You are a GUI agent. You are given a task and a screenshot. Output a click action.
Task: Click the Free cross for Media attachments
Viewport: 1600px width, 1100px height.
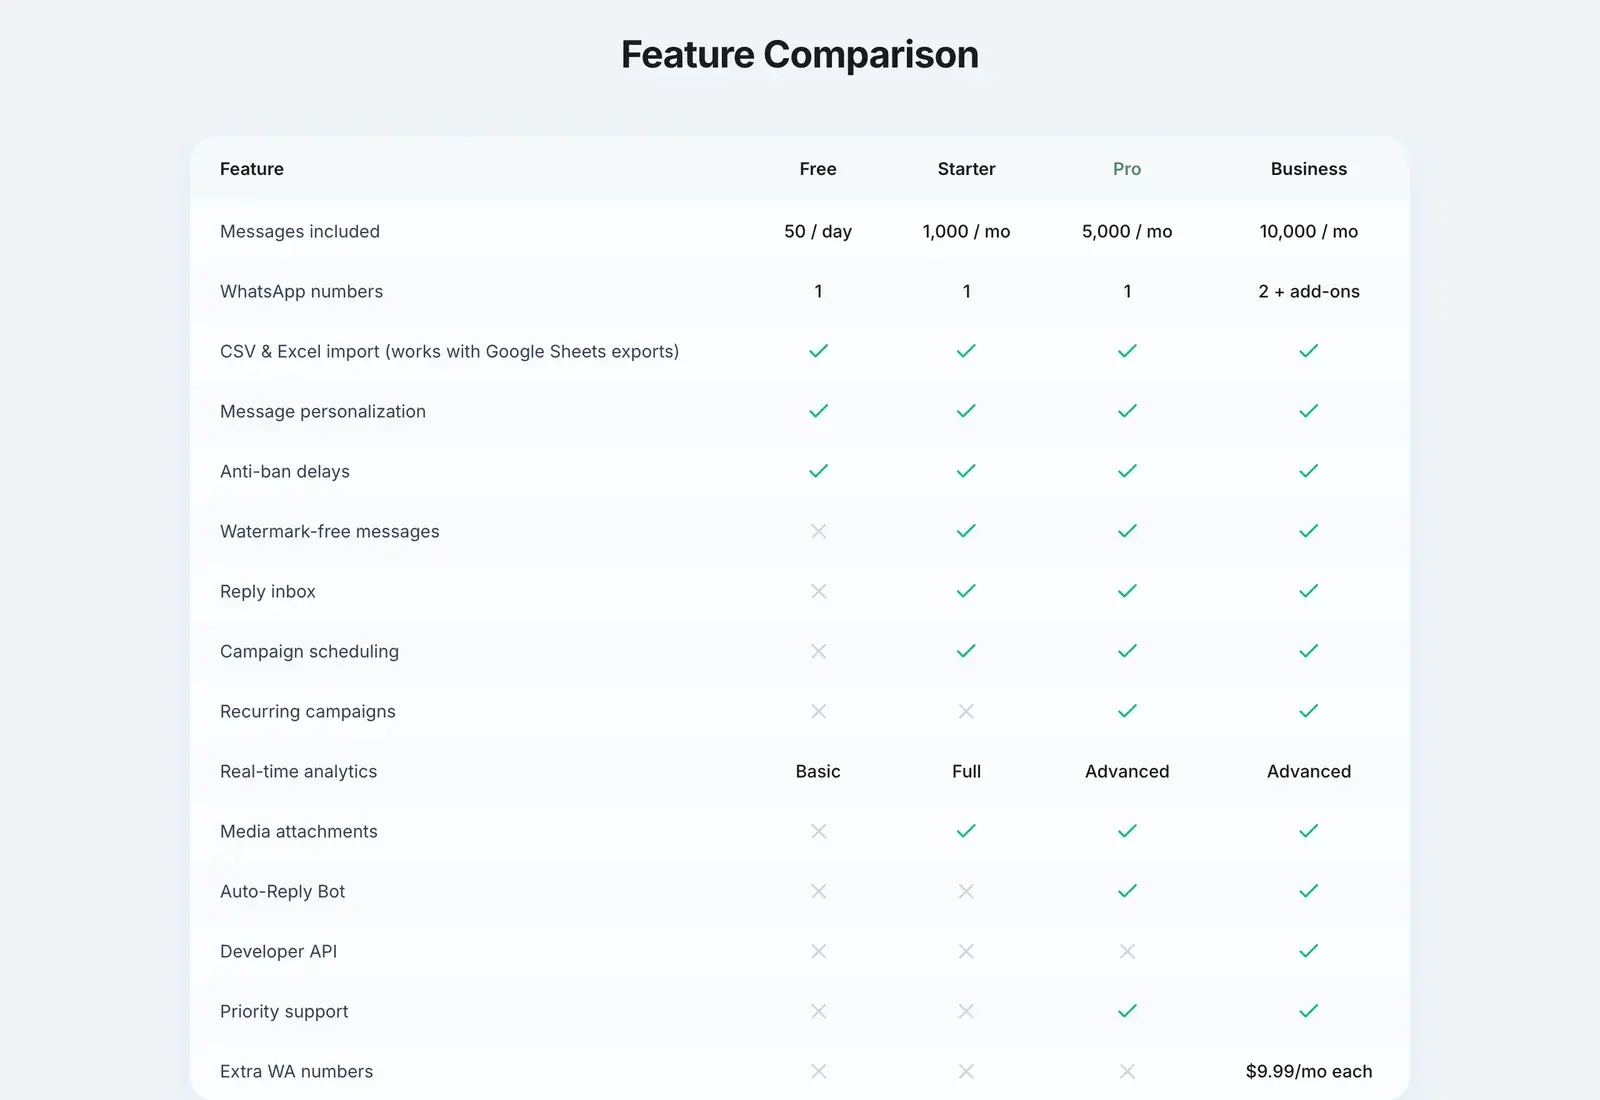818,831
